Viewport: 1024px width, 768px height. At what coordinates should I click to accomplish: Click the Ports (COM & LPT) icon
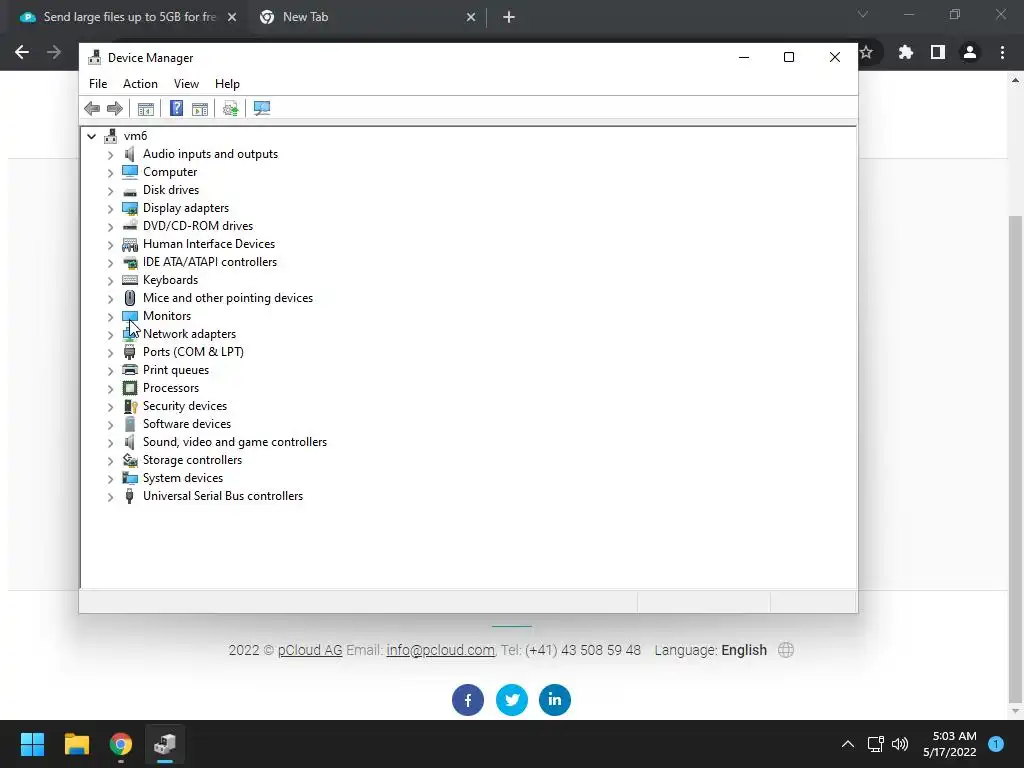coord(130,352)
